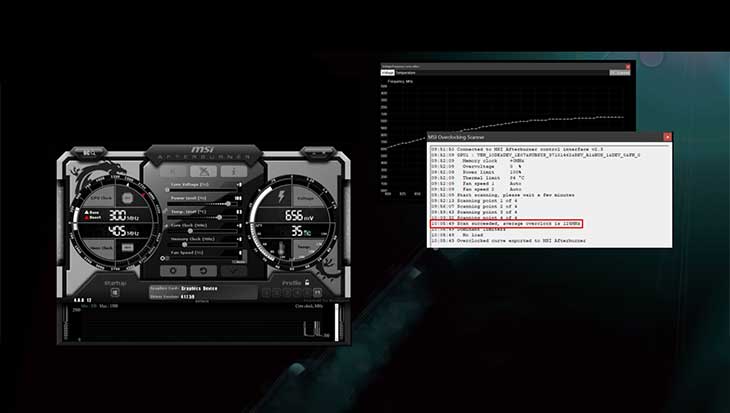Viewport: 730px width, 413px height.
Task: Click the profile save icon button
Action: [318, 292]
